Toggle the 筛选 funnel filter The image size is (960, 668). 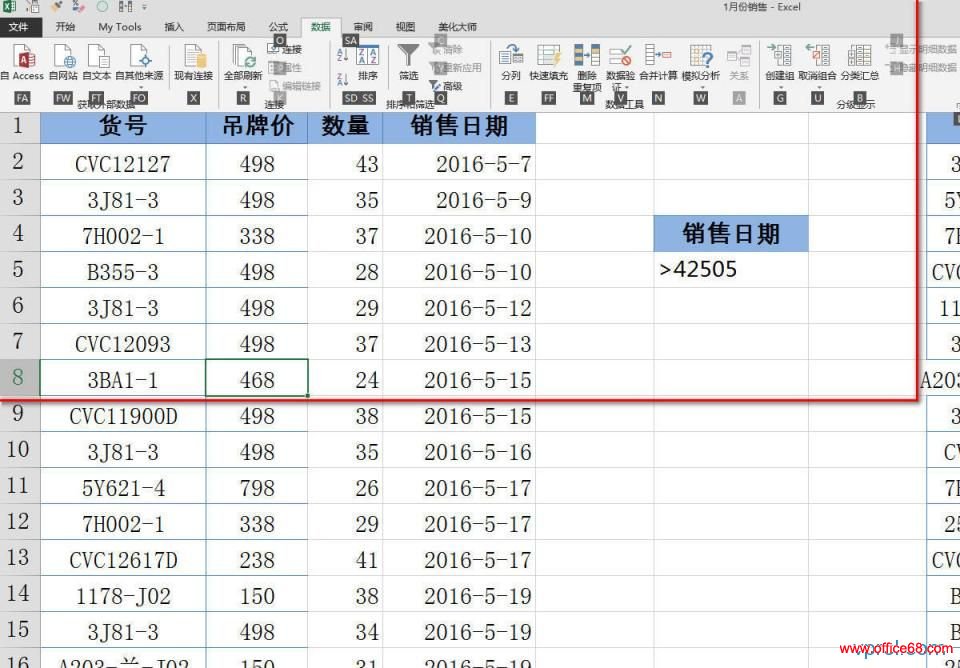(408, 62)
